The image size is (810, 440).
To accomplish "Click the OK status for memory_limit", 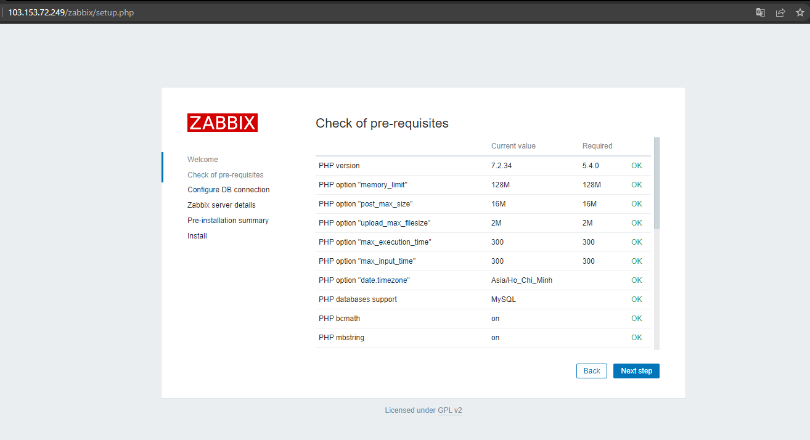I will [636, 185].
